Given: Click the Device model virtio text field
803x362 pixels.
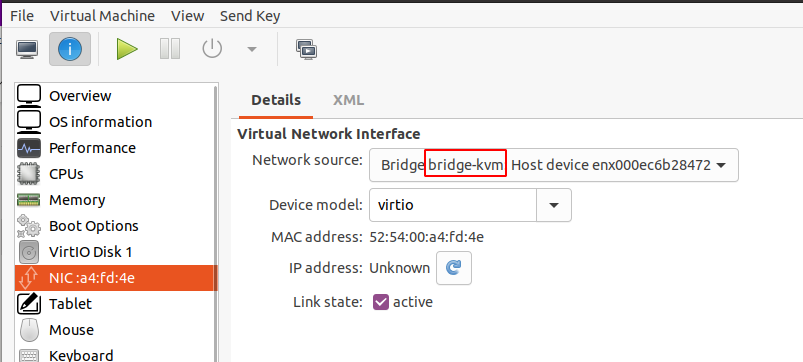Looking at the screenshot, I should 453,205.
